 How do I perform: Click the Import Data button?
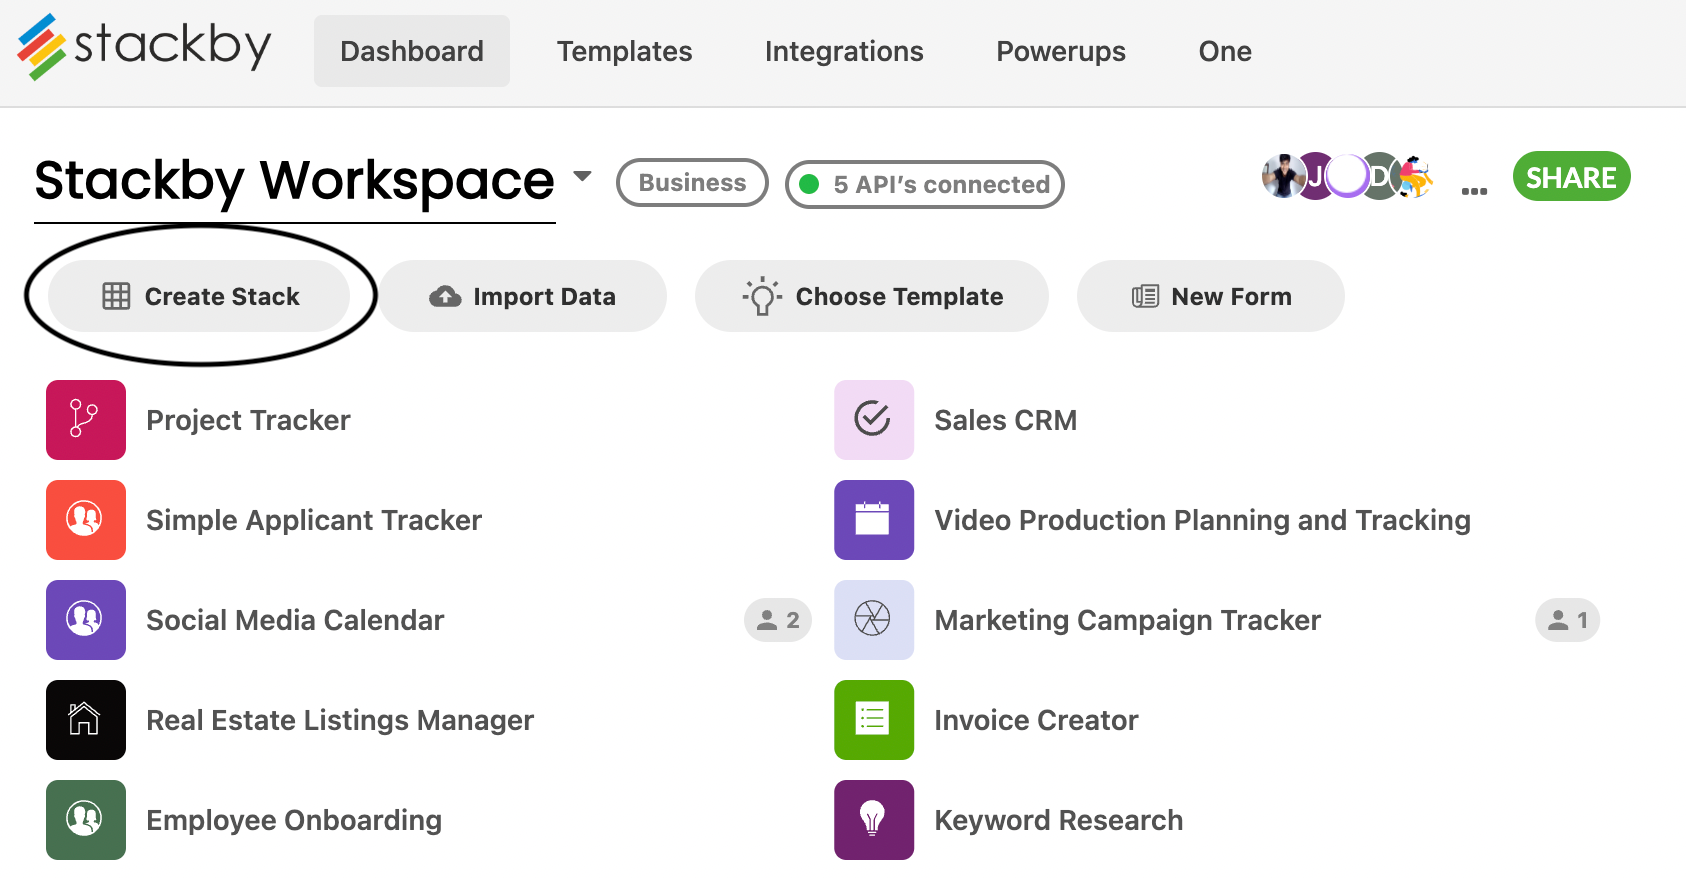point(522,296)
